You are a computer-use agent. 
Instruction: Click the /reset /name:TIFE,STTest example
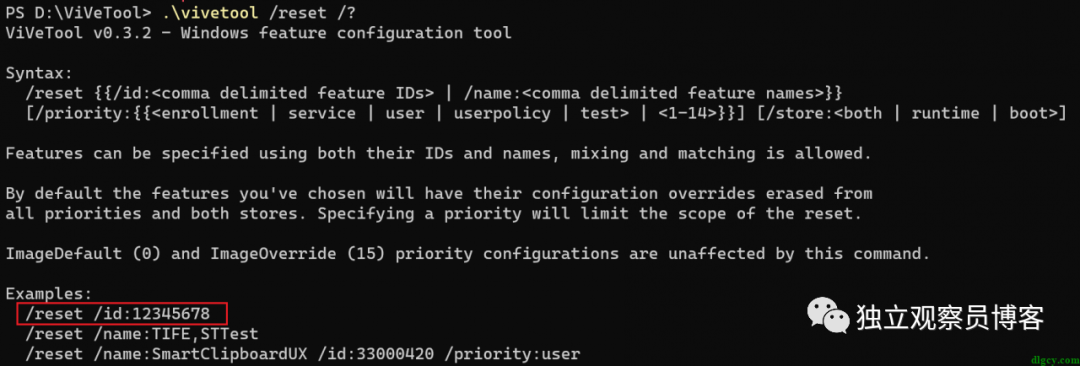click(141, 334)
